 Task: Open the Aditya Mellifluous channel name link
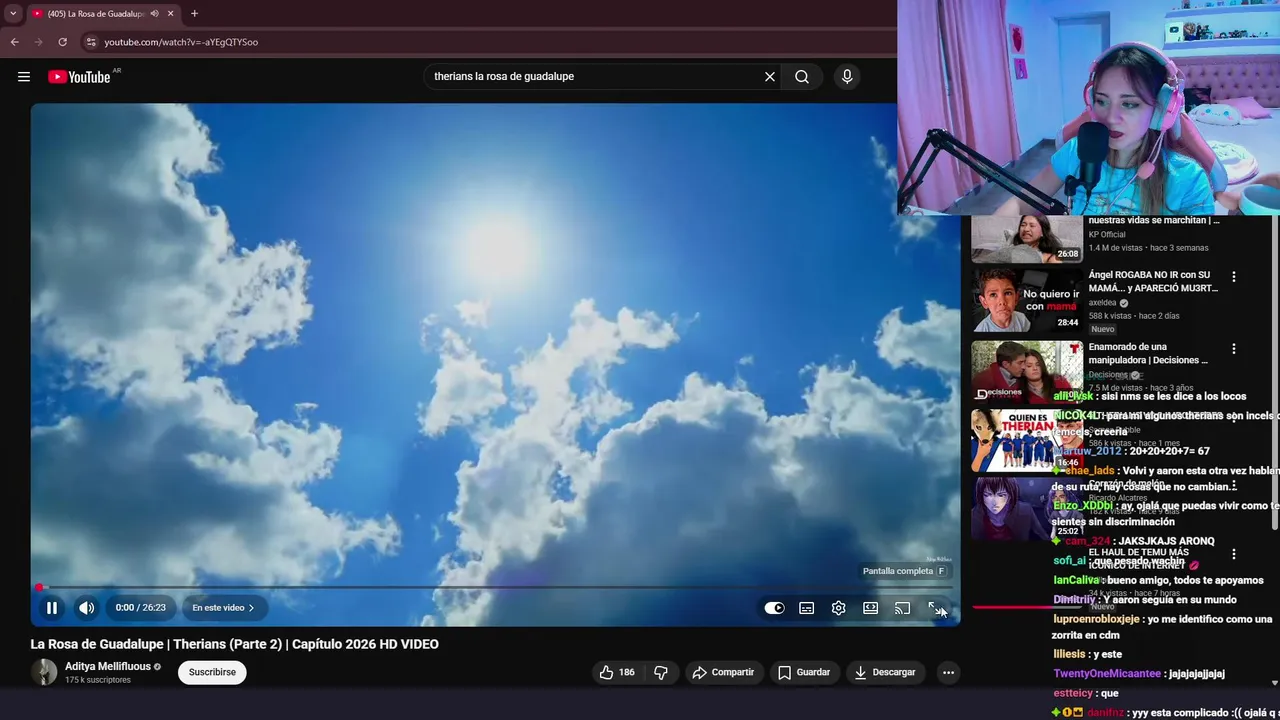pyautogui.click(x=106, y=666)
